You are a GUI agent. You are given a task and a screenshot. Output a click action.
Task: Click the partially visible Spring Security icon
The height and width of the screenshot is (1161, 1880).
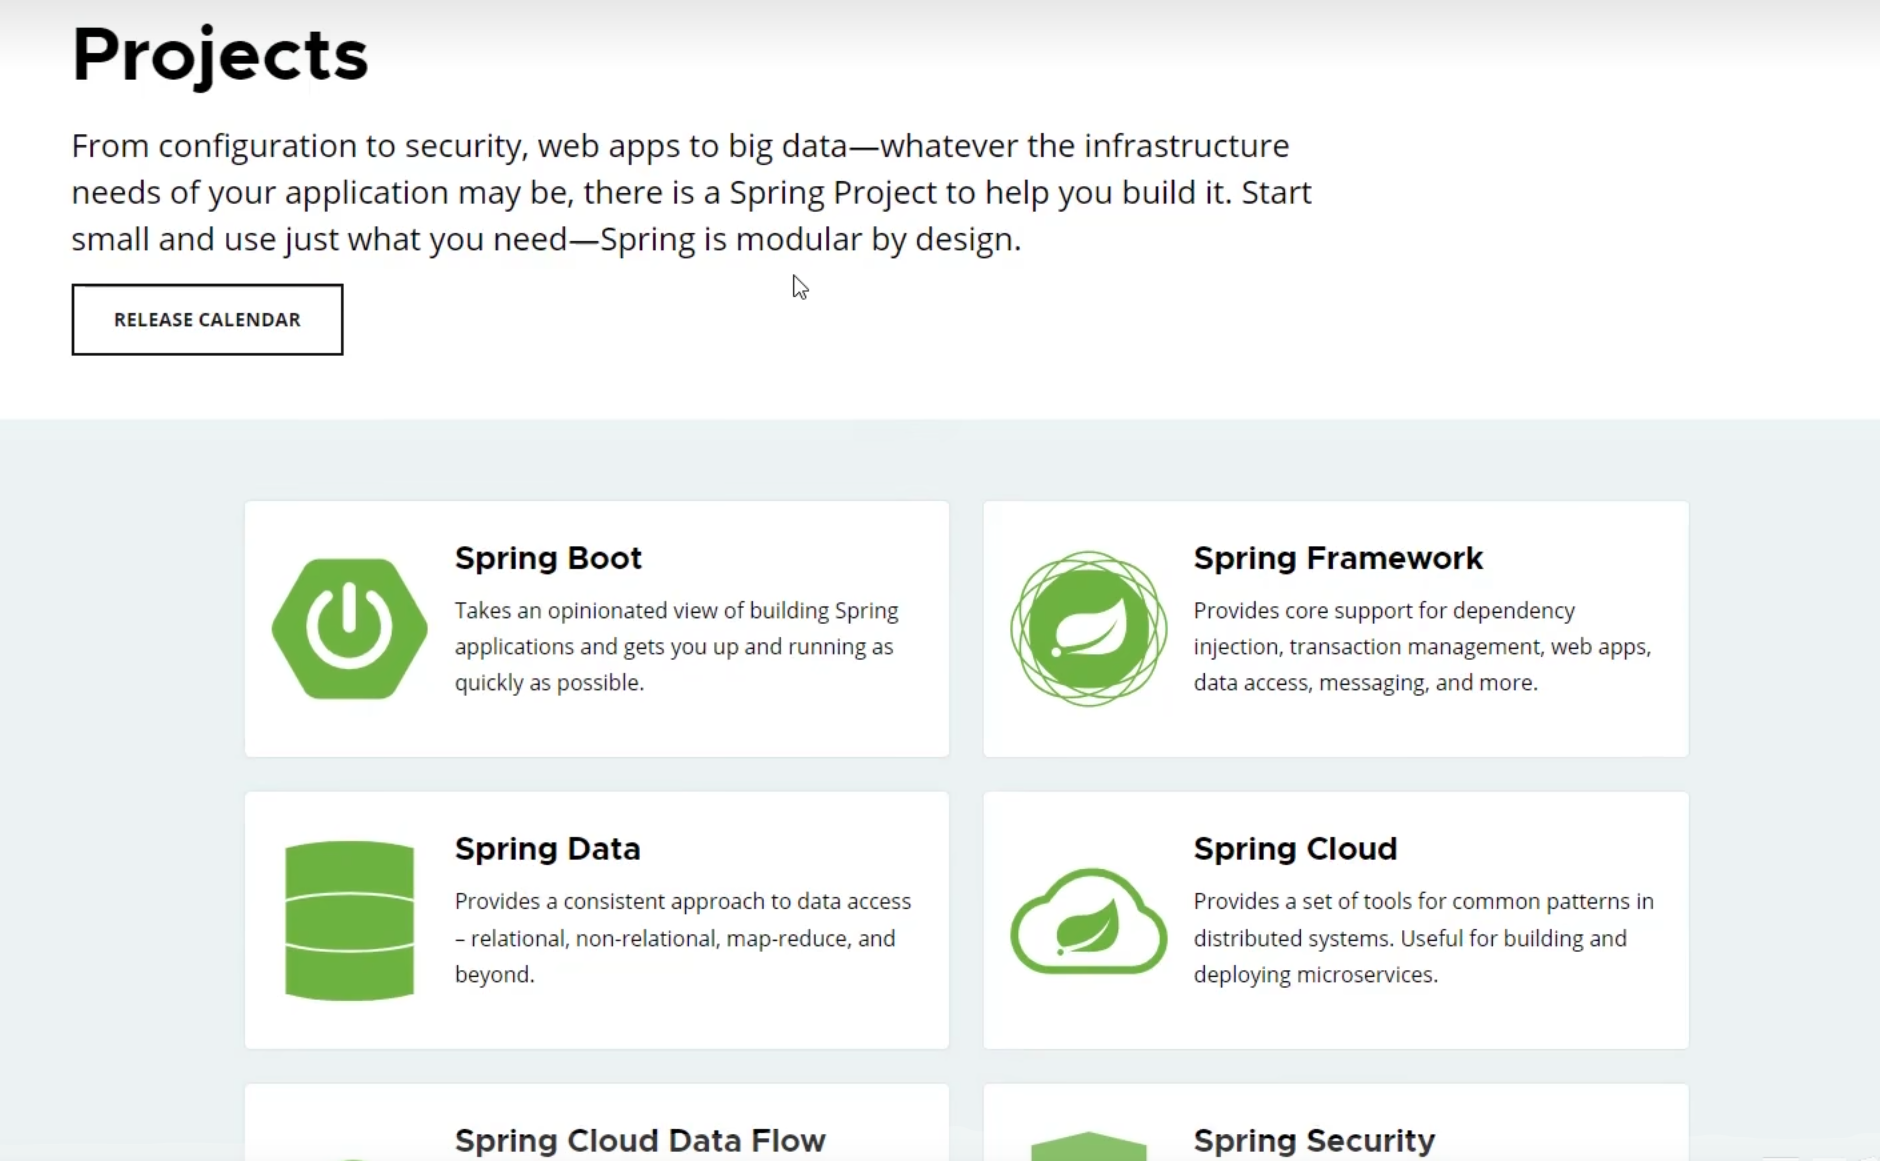(x=1088, y=1146)
